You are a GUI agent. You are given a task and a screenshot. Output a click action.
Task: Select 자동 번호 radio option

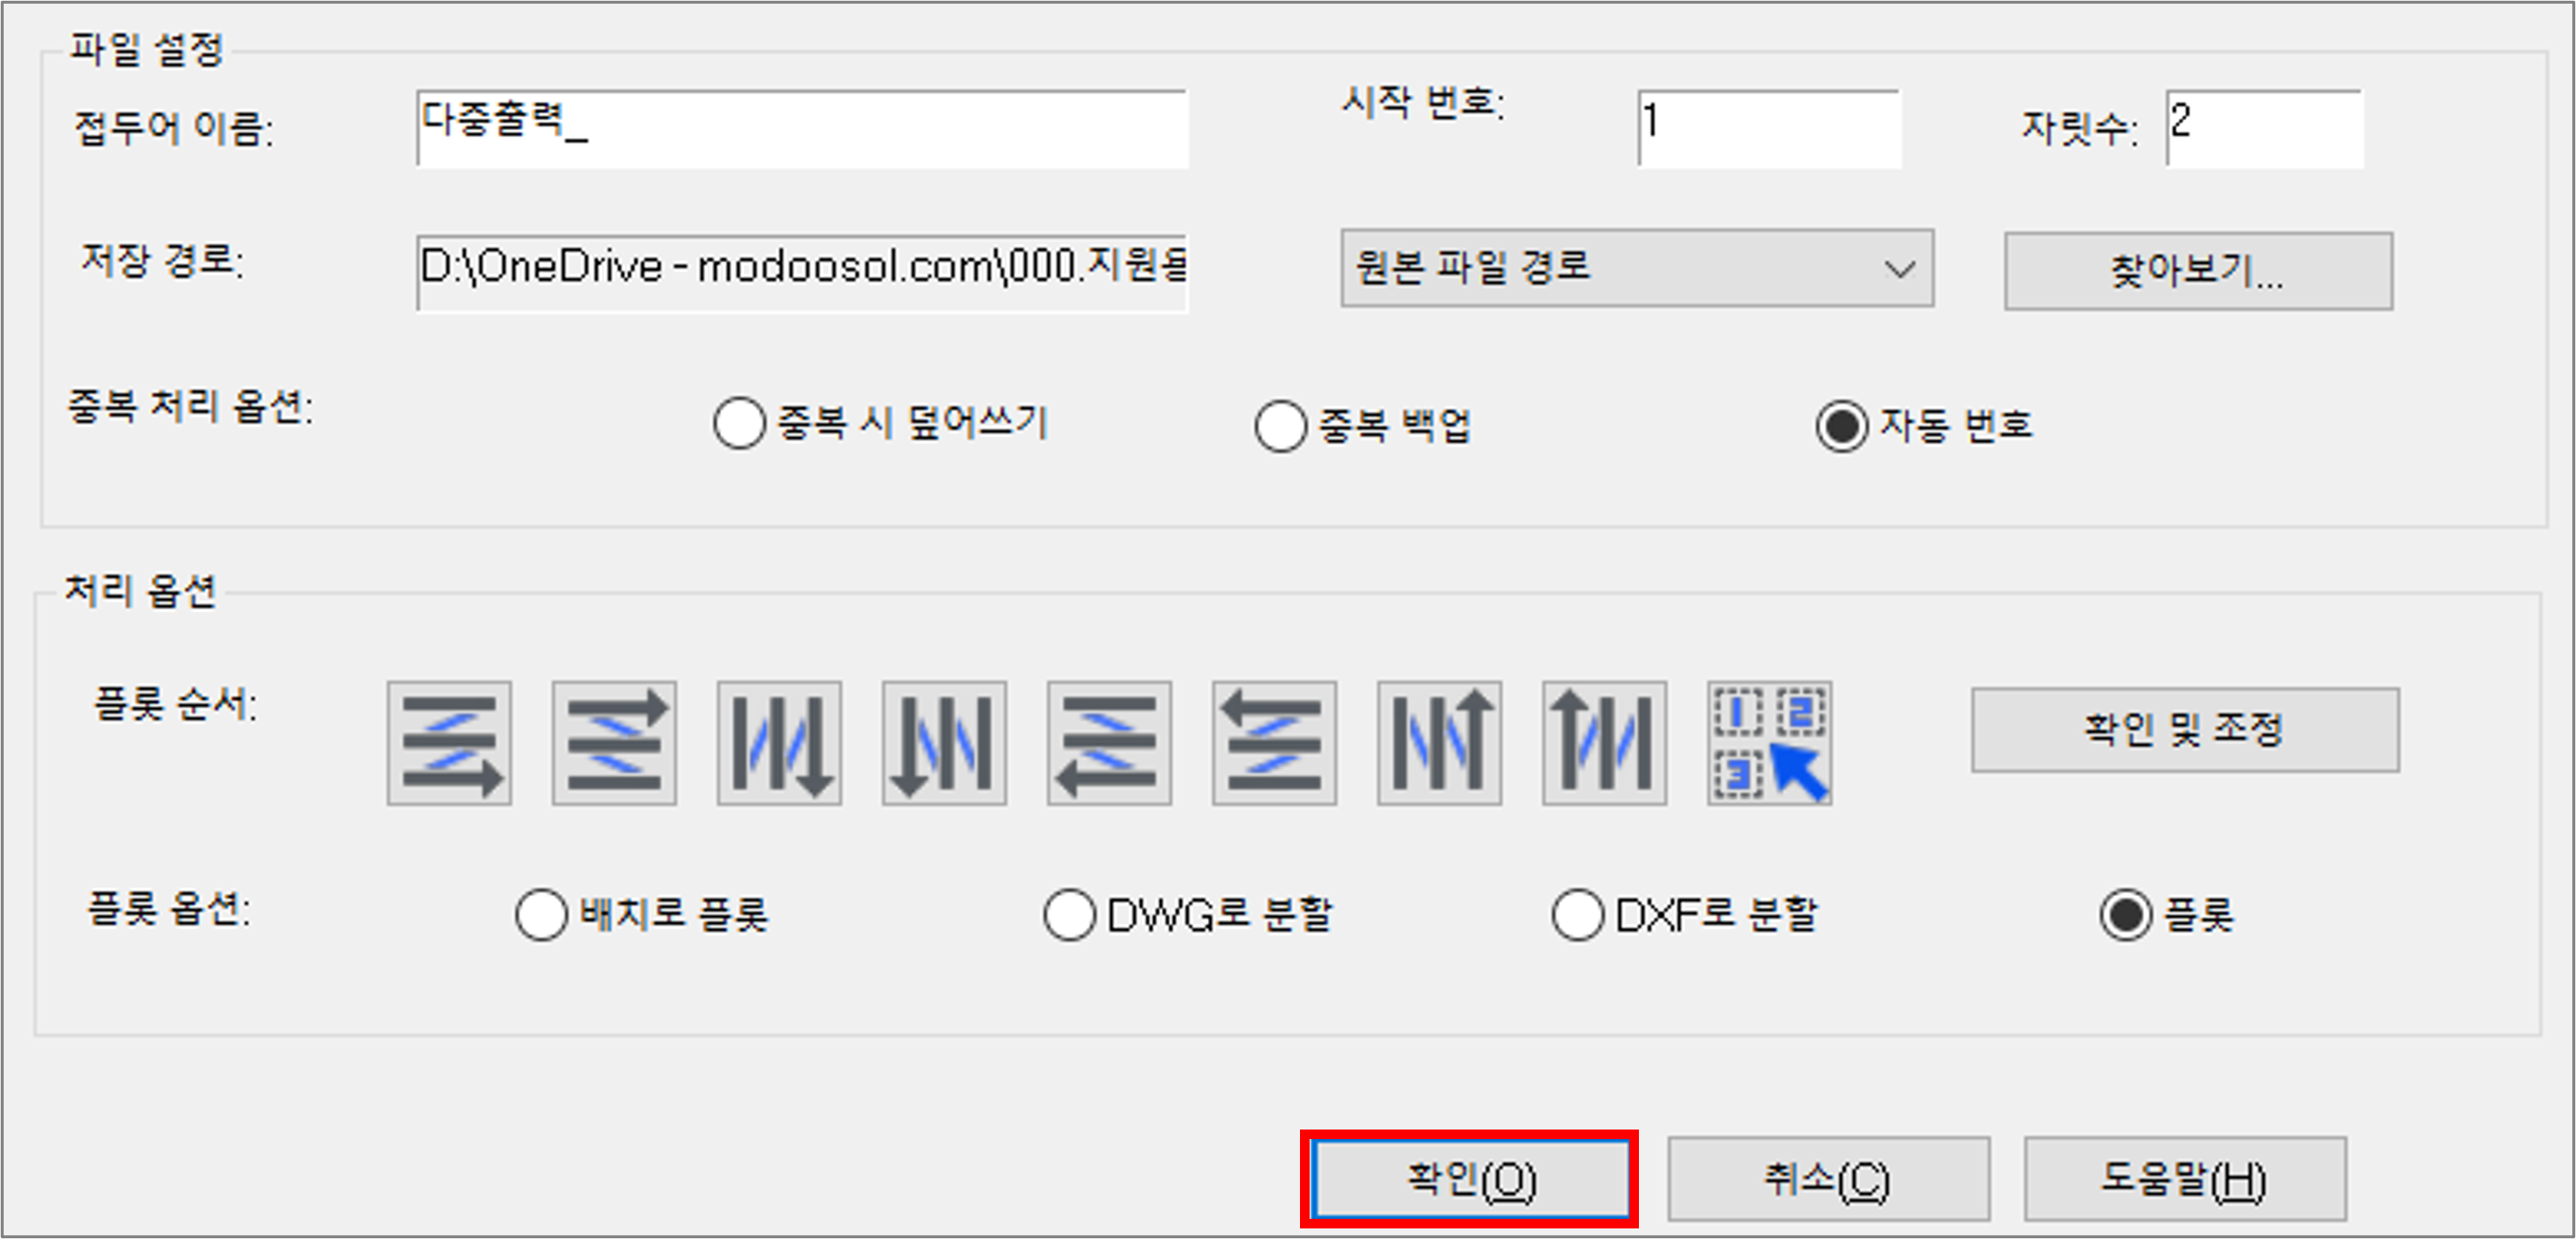click(1841, 426)
